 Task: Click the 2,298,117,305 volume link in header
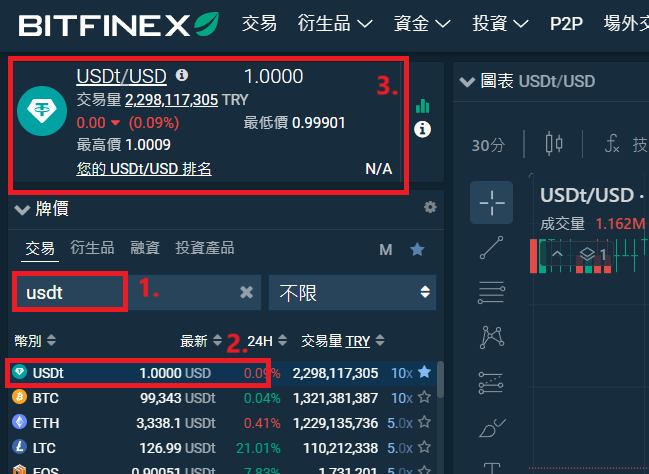(172, 100)
